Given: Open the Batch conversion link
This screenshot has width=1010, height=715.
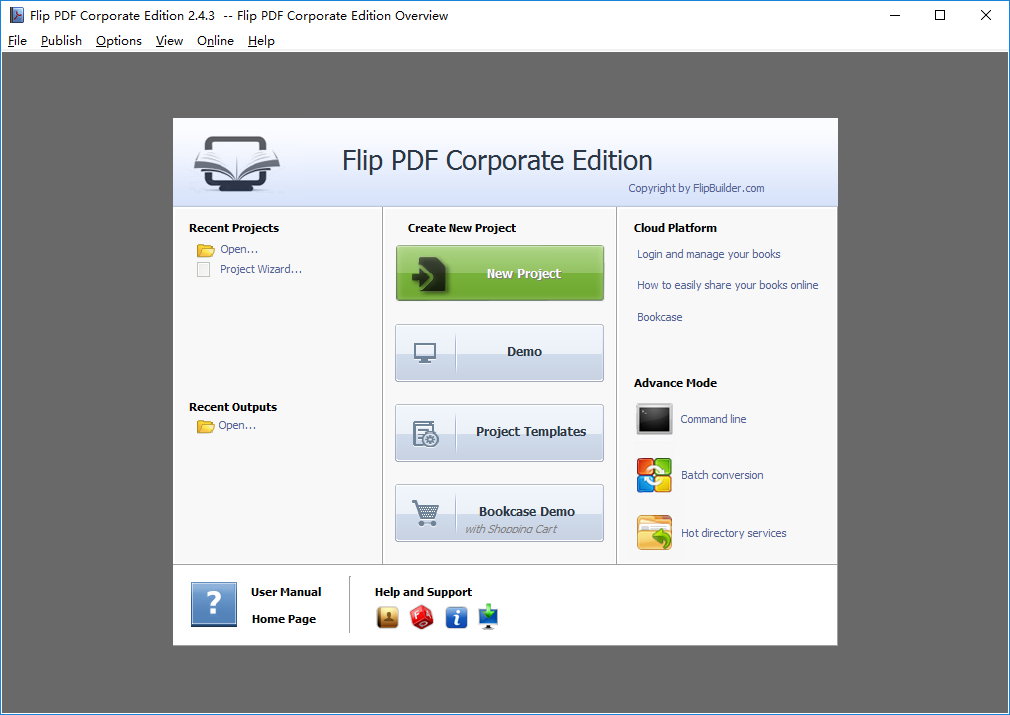Looking at the screenshot, I should click(x=722, y=475).
